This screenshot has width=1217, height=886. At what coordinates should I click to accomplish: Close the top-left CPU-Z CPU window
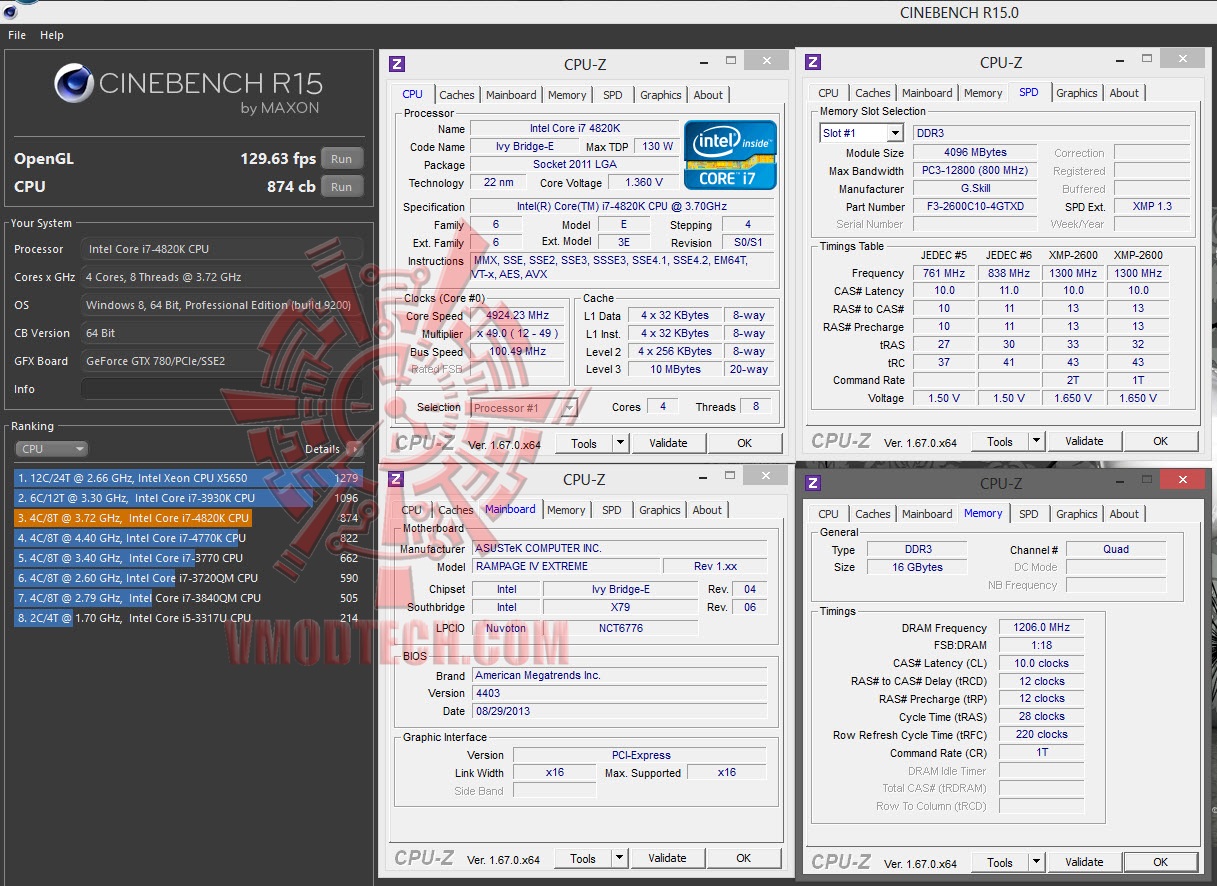coord(767,61)
